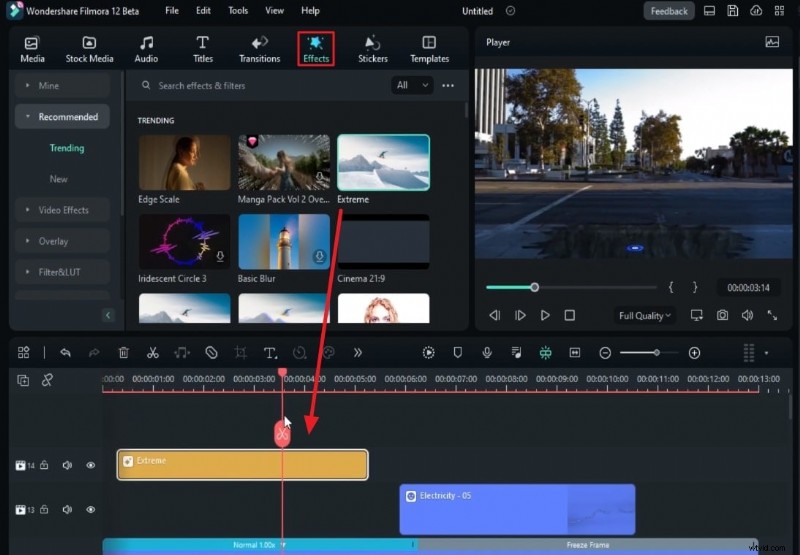
Task: Take a snapshot with the camera icon
Action: 722,315
